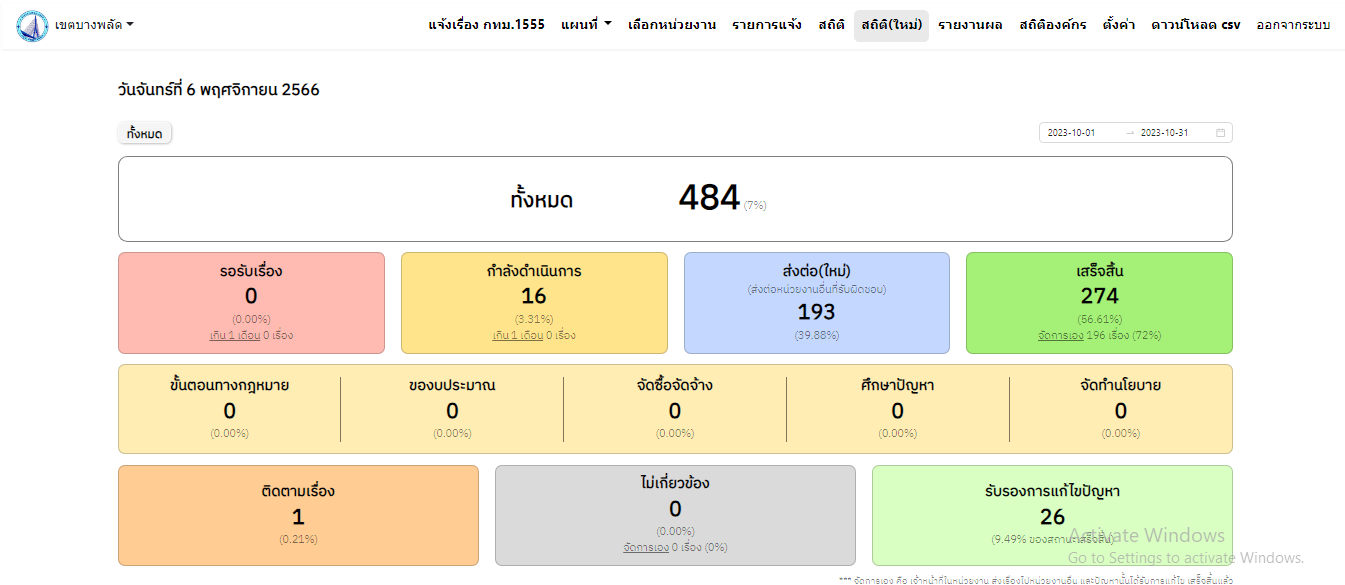Open แจ้งเรื่อง กทม.1555 from the navbar
This screenshot has height=585, width=1345.
pyautogui.click(x=486, y=25)
